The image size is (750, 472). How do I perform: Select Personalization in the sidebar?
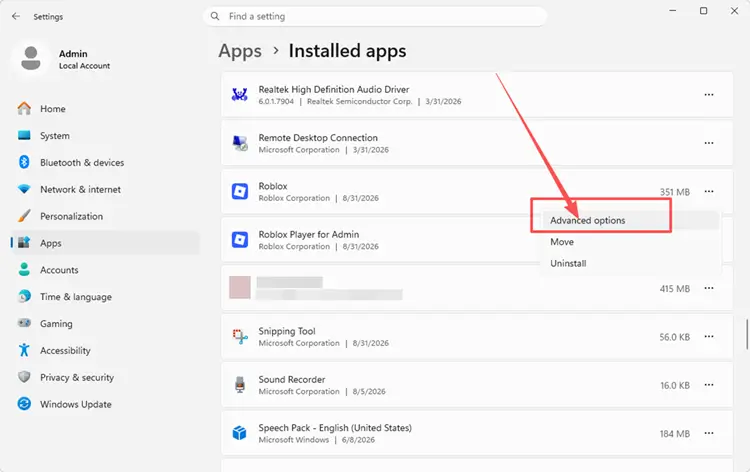click(x=104, y=216)
